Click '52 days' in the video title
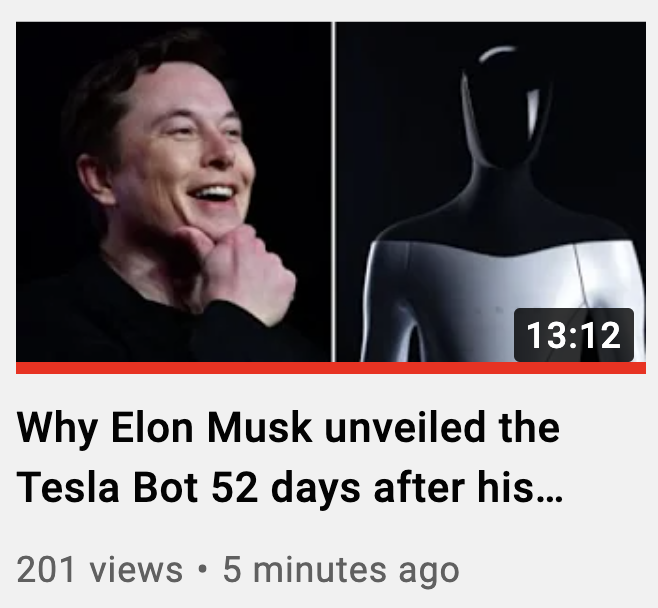This screenshot has height=608, width=658. point(286,488)
